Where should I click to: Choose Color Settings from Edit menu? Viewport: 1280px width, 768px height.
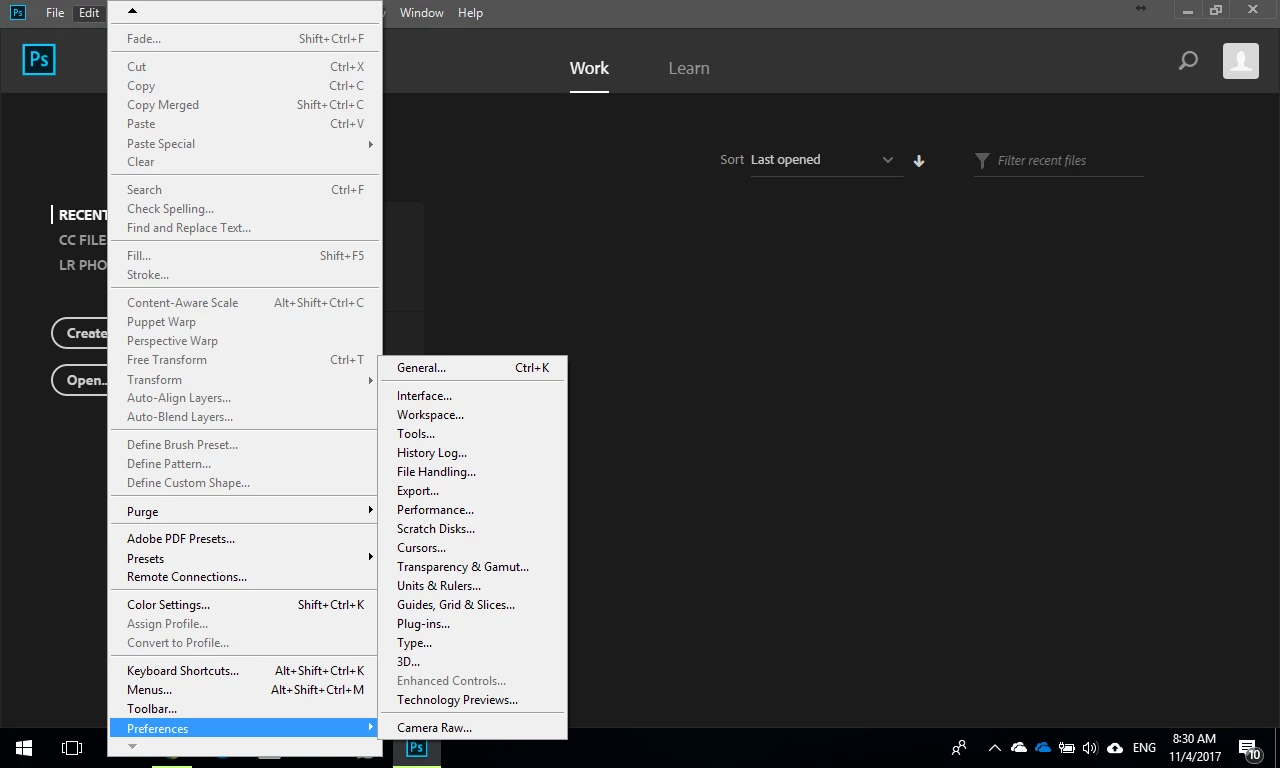coord(245,605)
